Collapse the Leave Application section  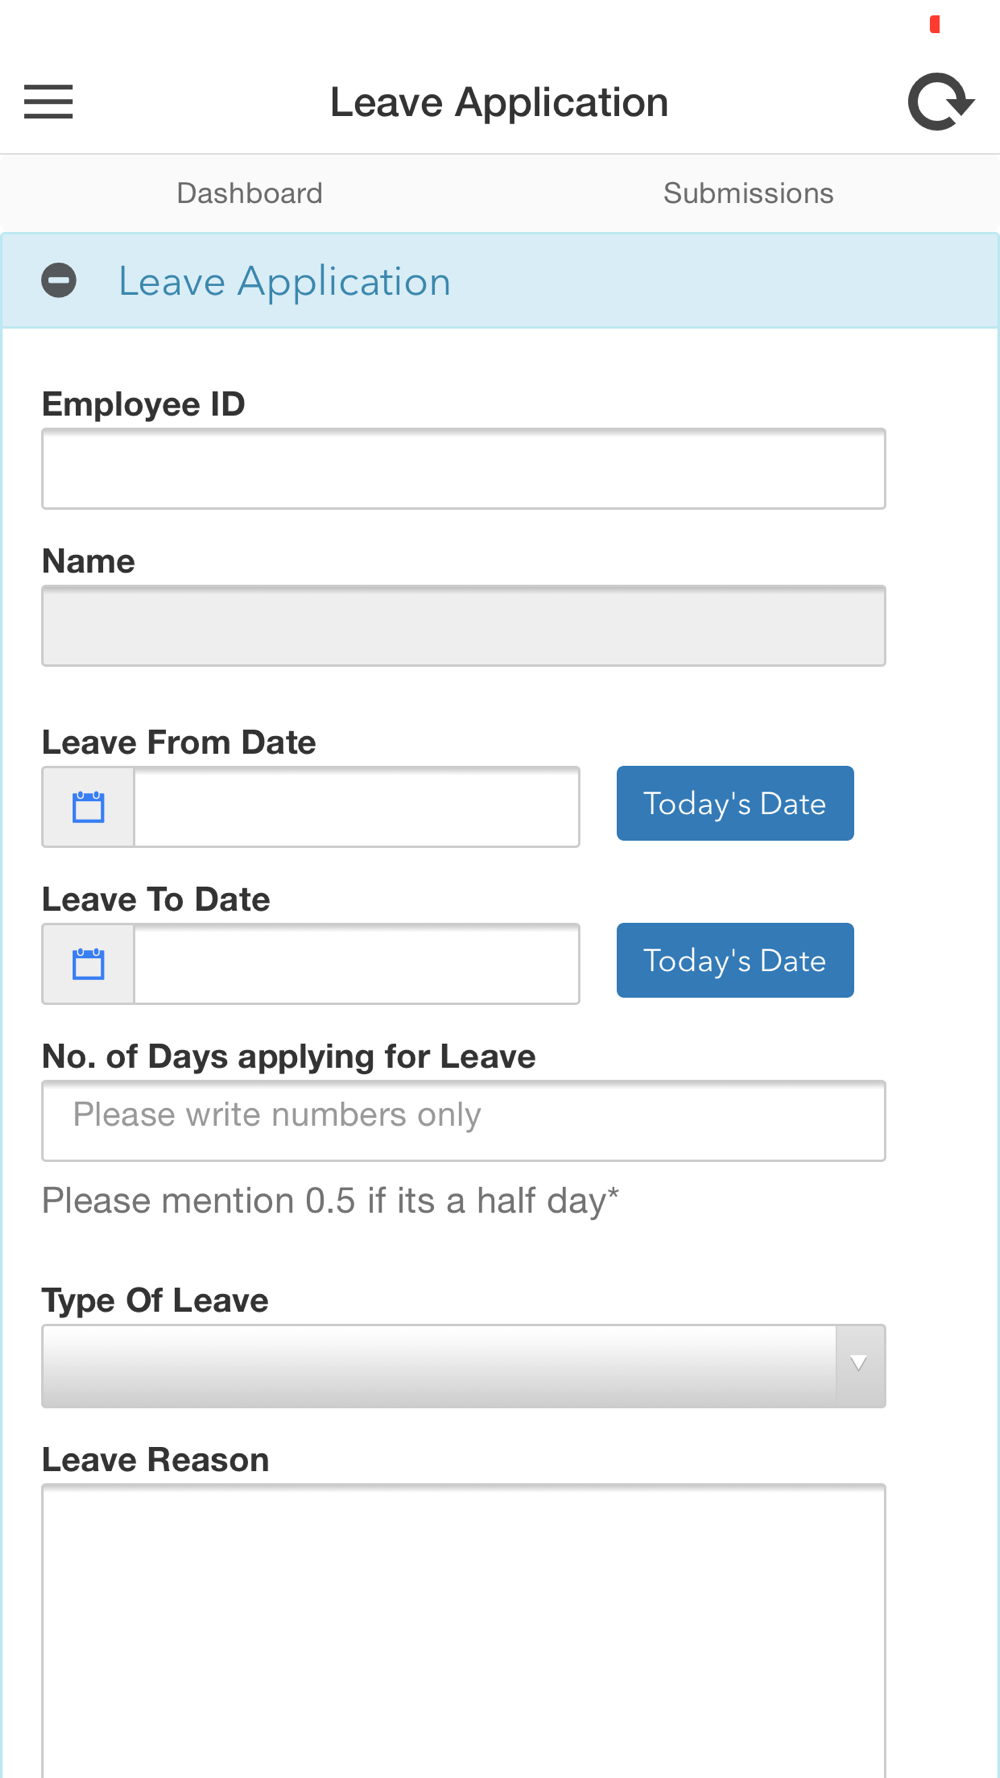point(59,281)
